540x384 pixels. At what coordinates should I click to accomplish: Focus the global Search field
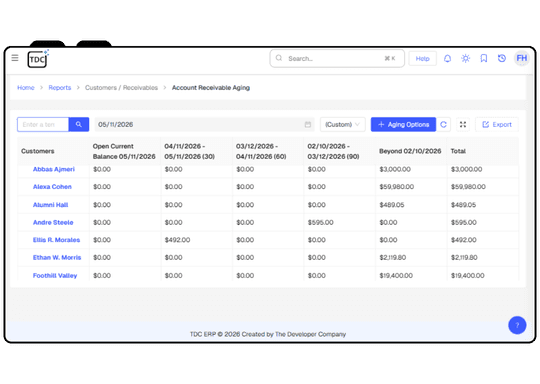337,59
